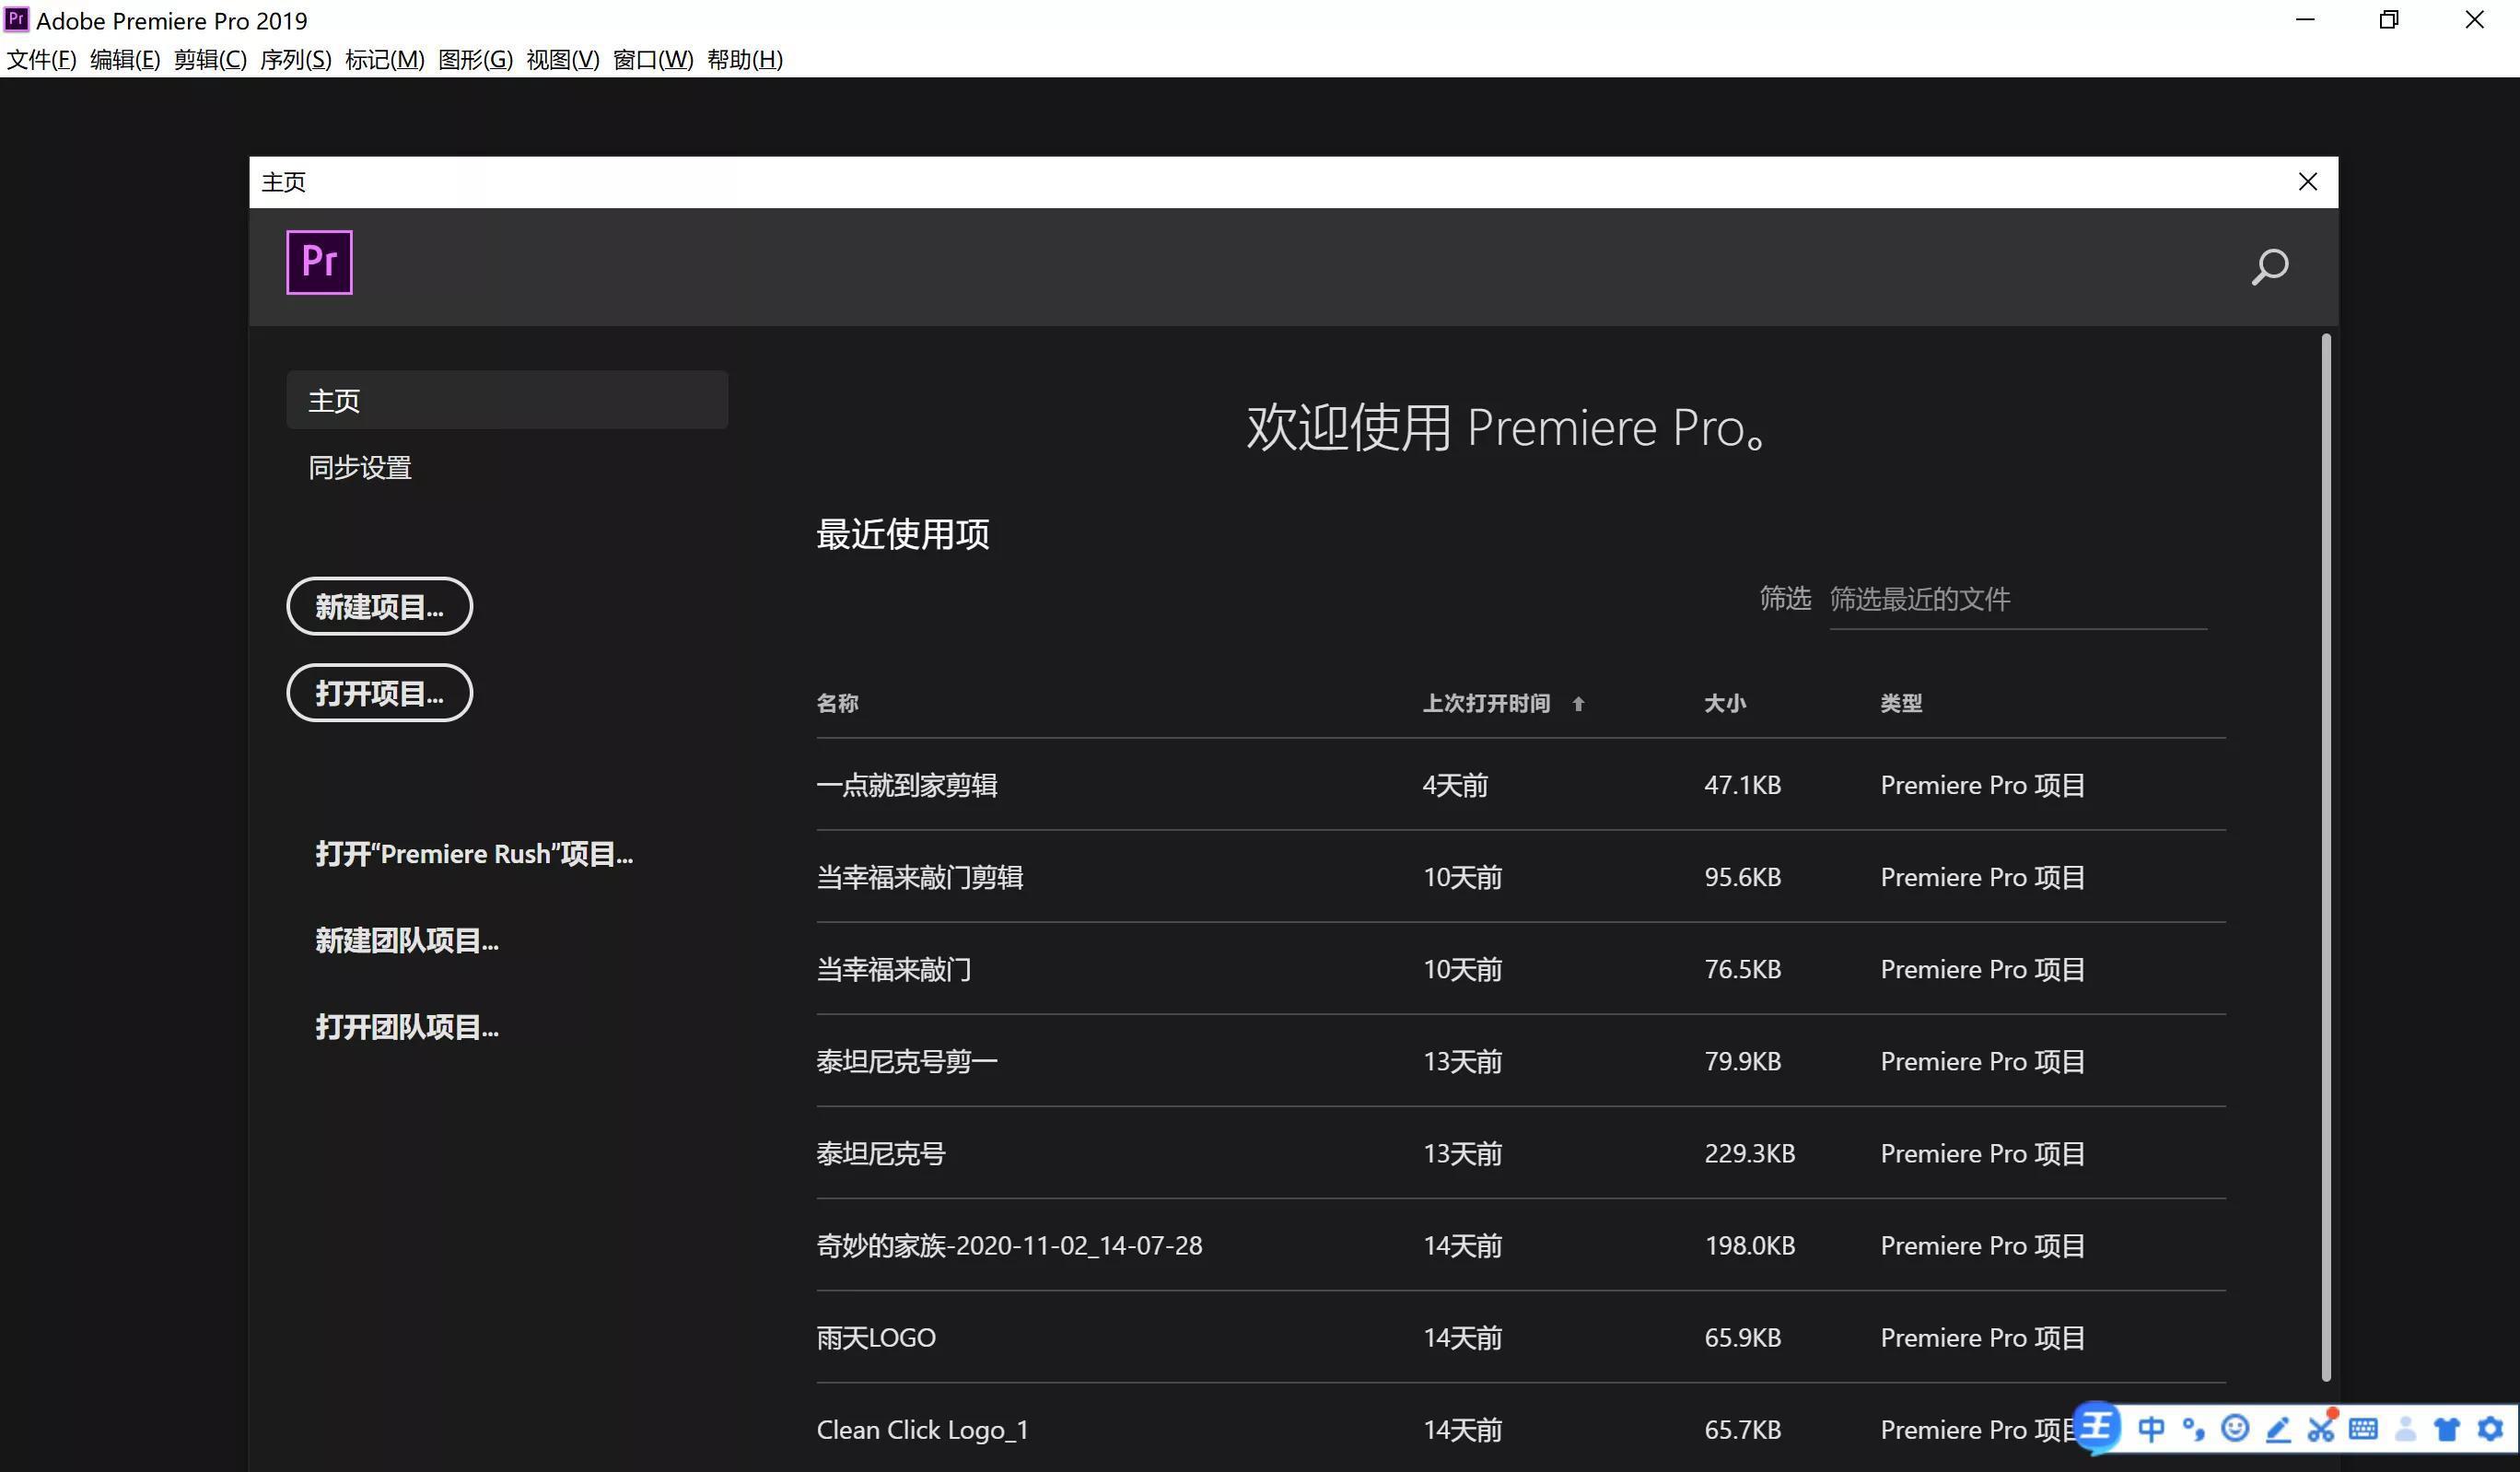
Task: Click 打开"Premiere Rush"项目... link
Action: pyautogui.click(x=474, y=854)
